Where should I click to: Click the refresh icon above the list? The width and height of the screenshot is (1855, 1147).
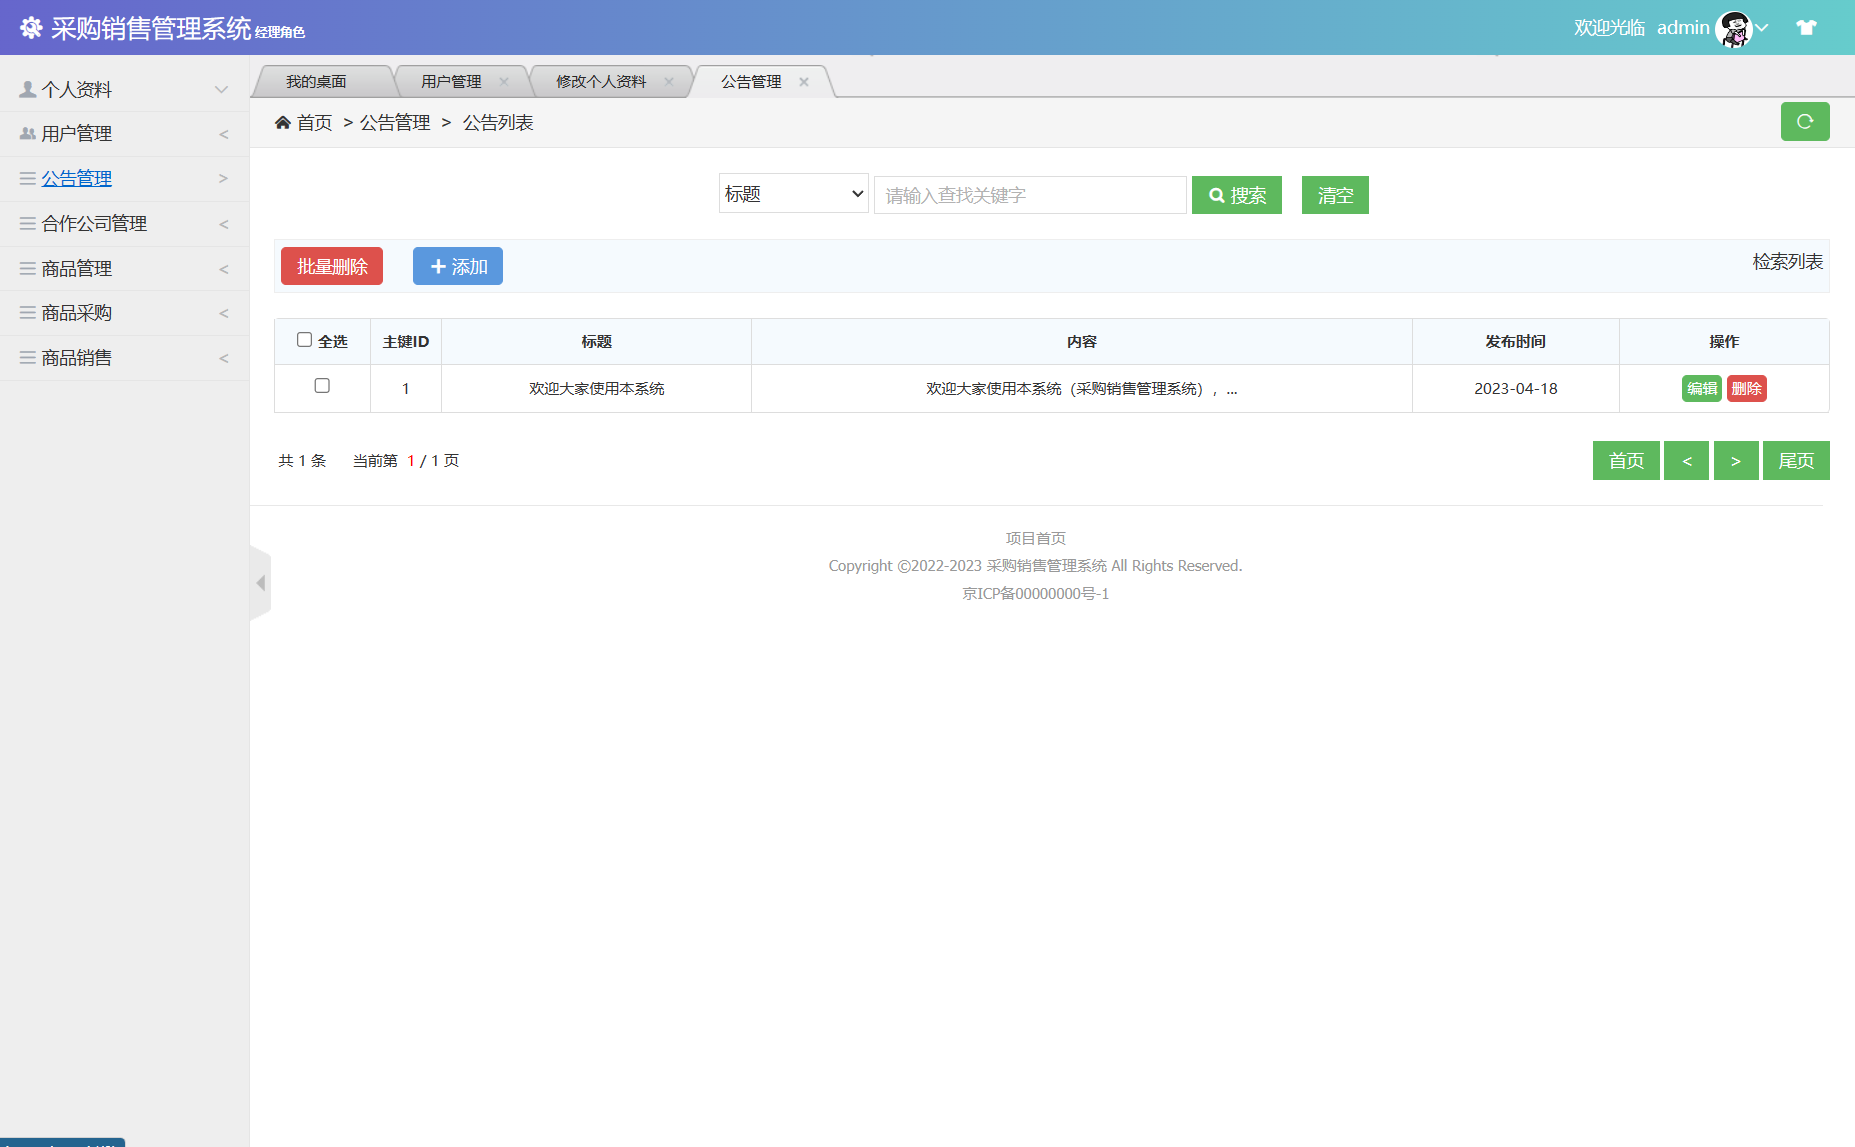click(x=1805, y=121)
